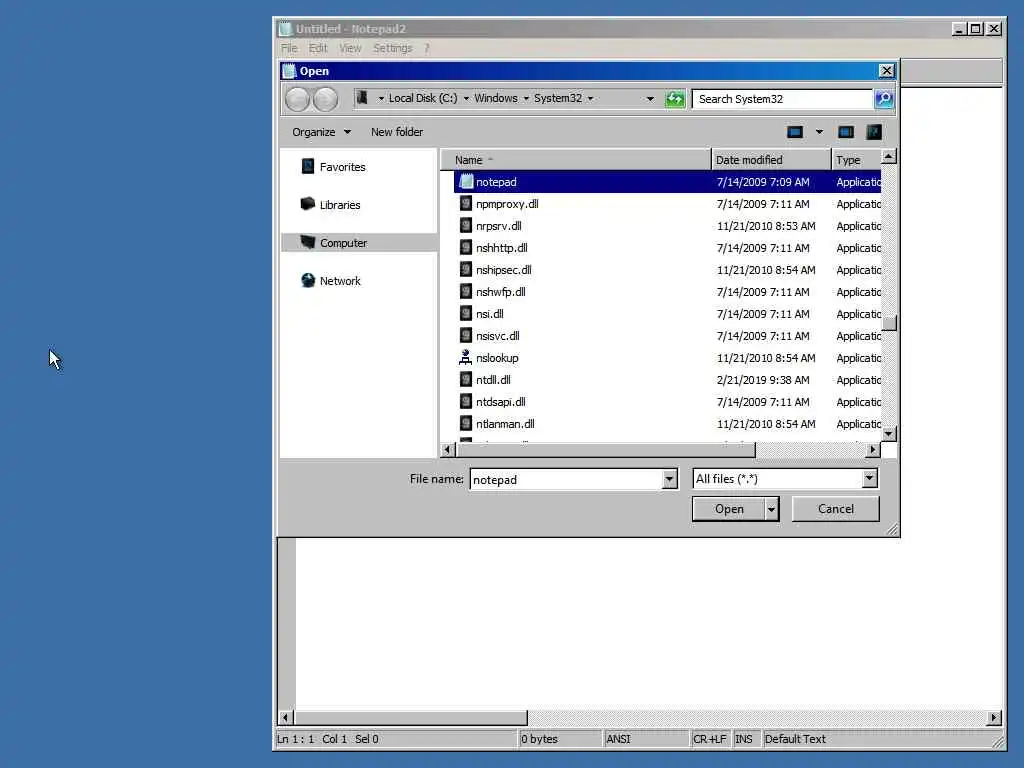This screenshot has height=768, width=1024.
Task: Expand the address bar history dropdown
Action: (650, 99)
